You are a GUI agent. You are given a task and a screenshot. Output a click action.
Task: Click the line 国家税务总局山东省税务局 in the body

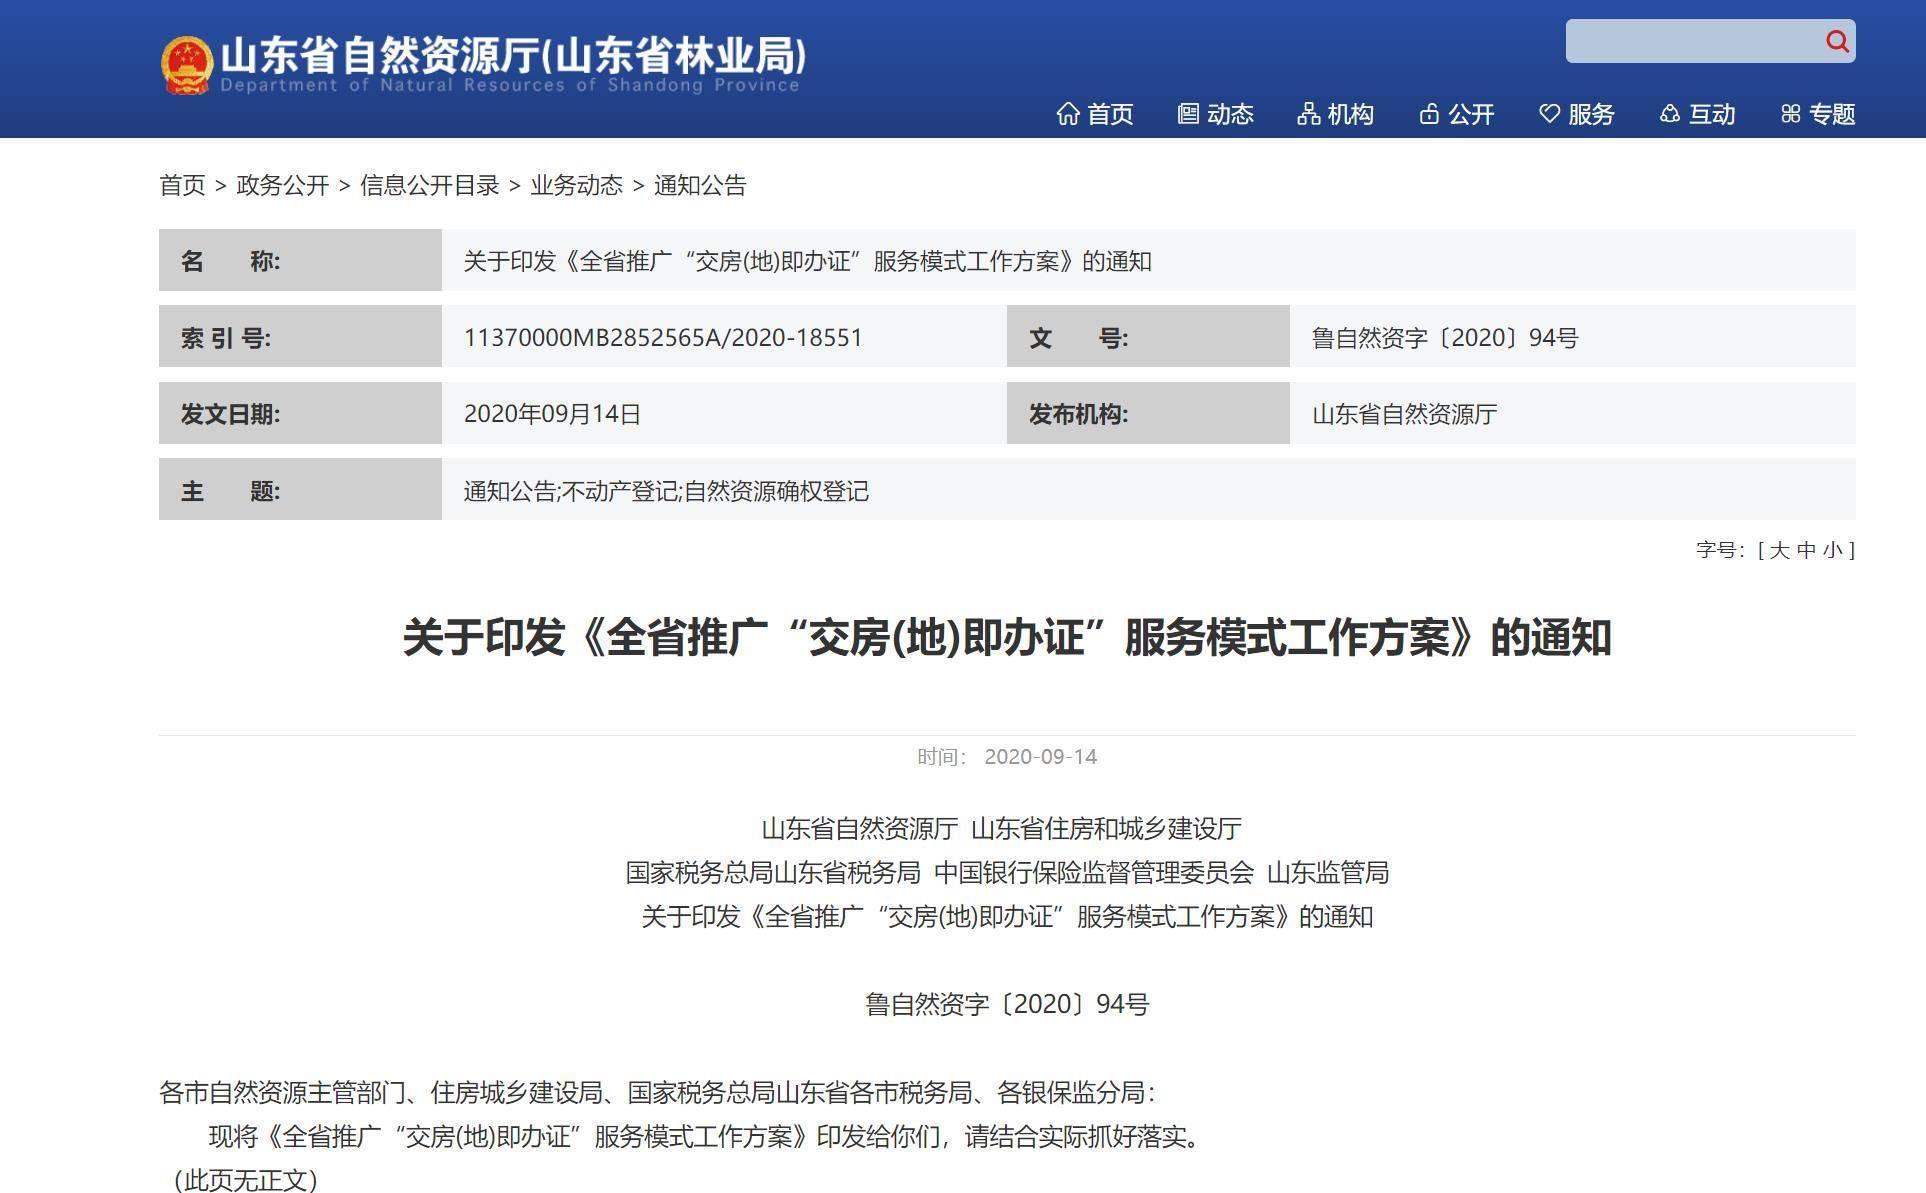773,873
